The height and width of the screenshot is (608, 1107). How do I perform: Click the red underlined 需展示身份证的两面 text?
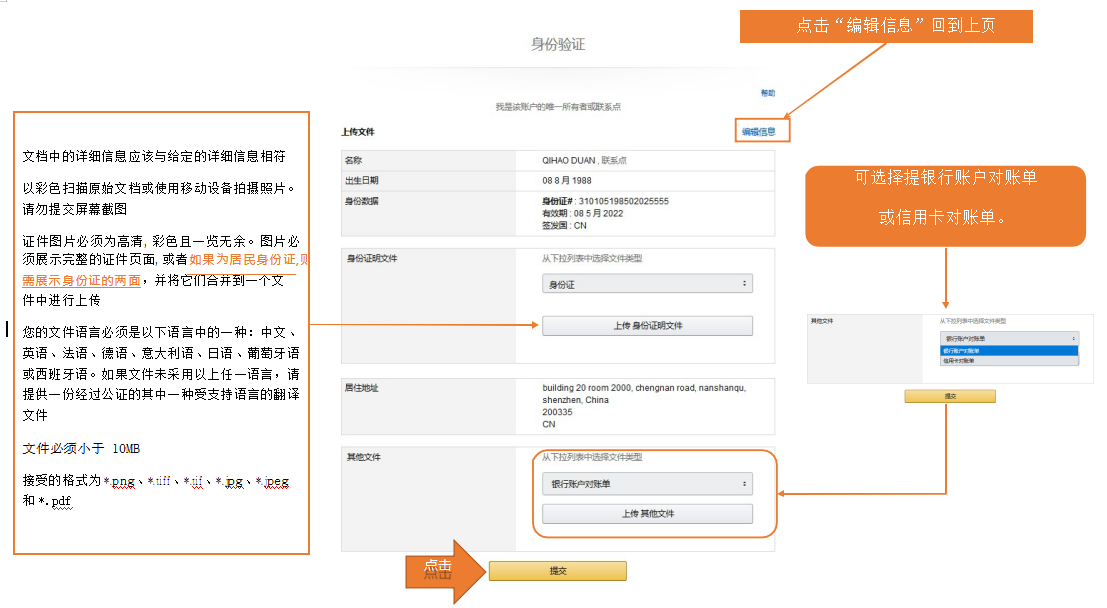[80, 279]
